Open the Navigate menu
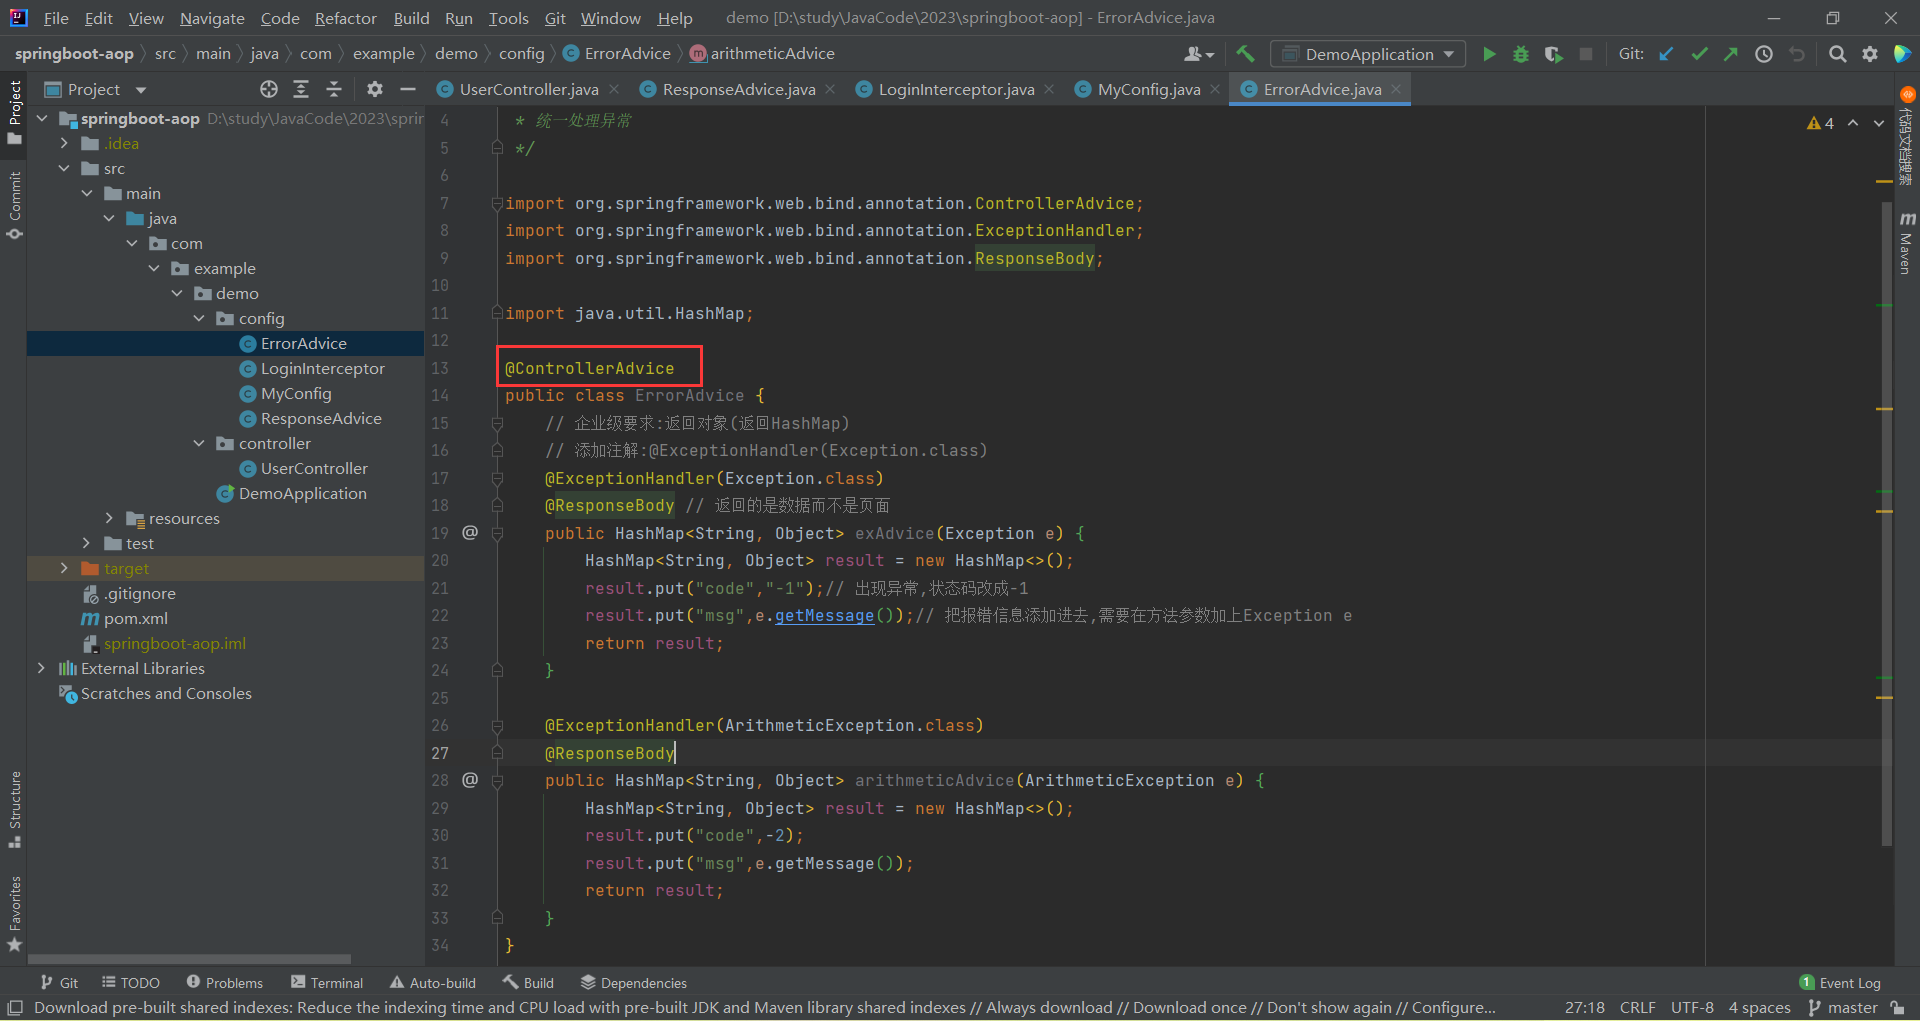This screenshot has height=1021, width=1920. tap(212, 18)
